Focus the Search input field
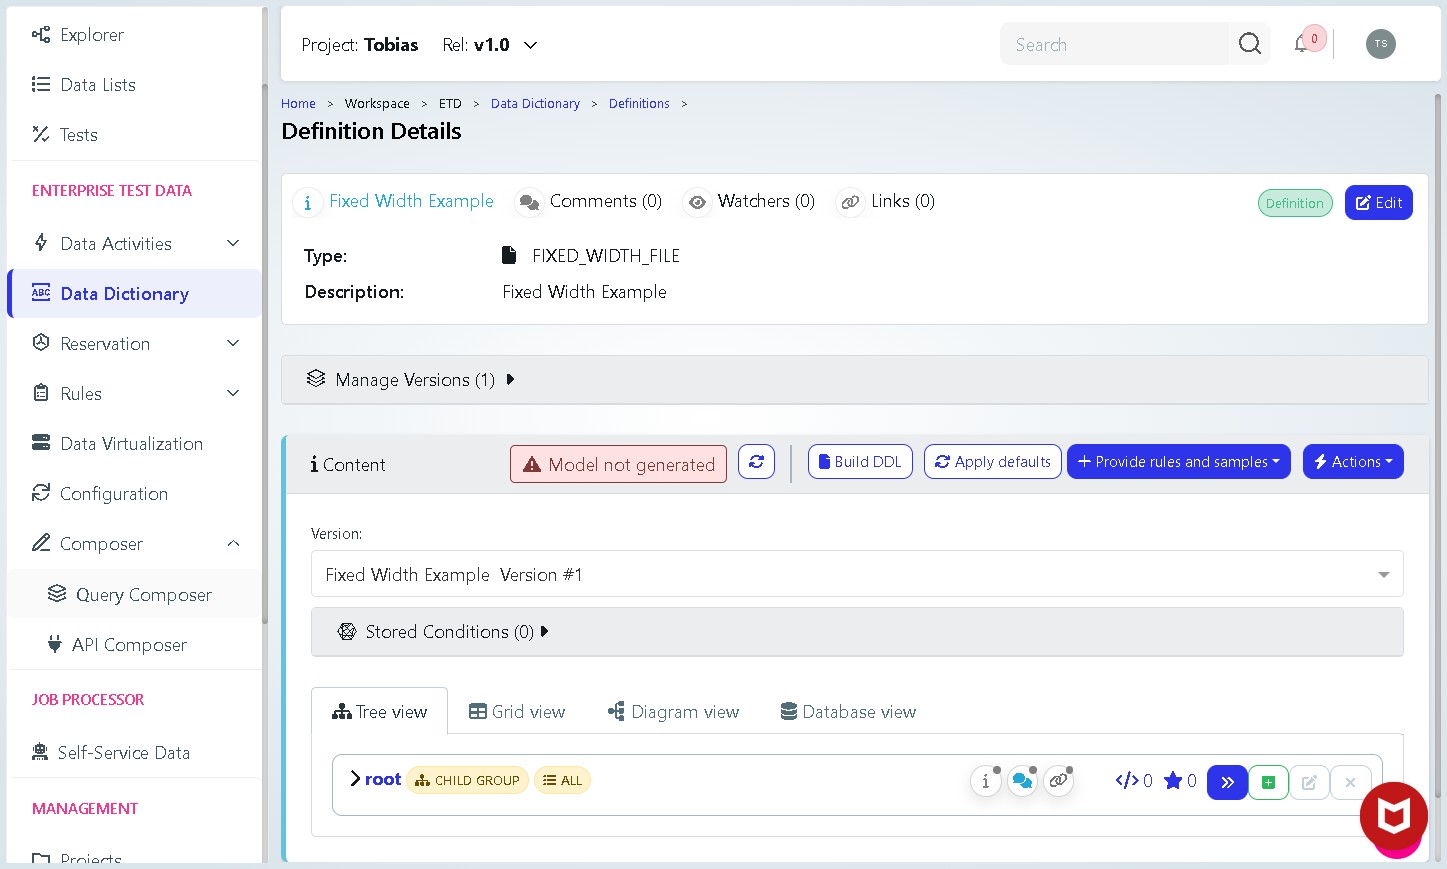 pyautogui.click(x=1114, y=45)
